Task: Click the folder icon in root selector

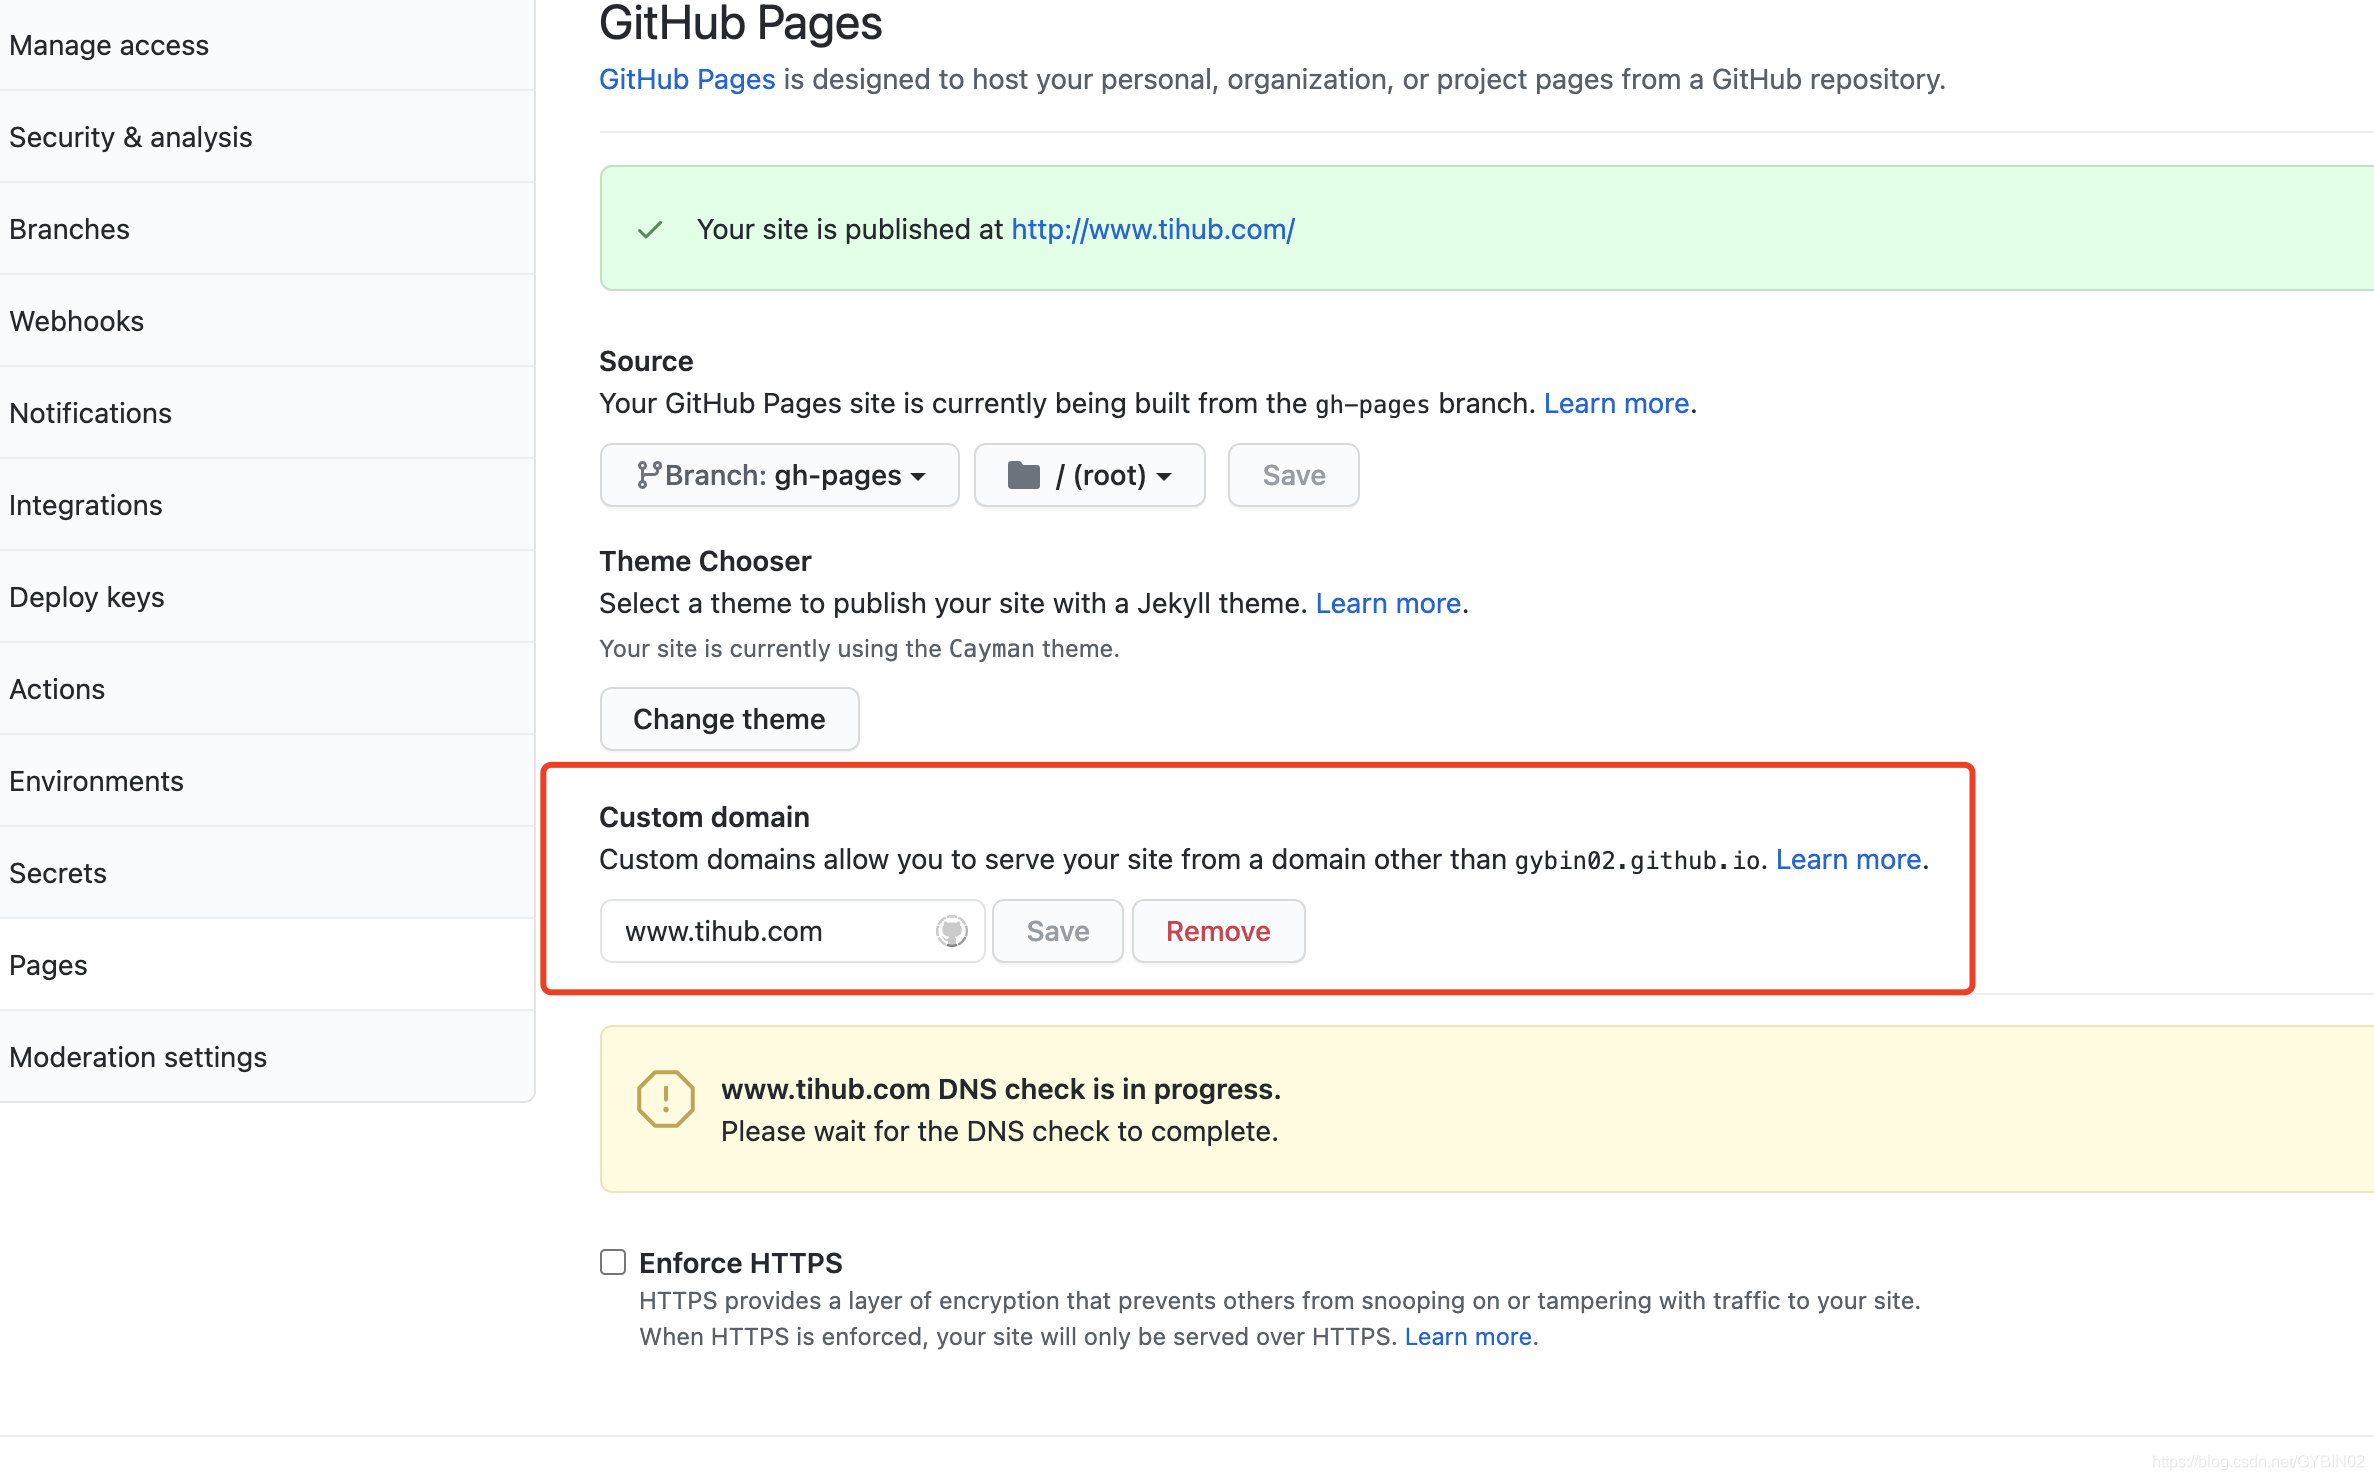Action: 1023,475
